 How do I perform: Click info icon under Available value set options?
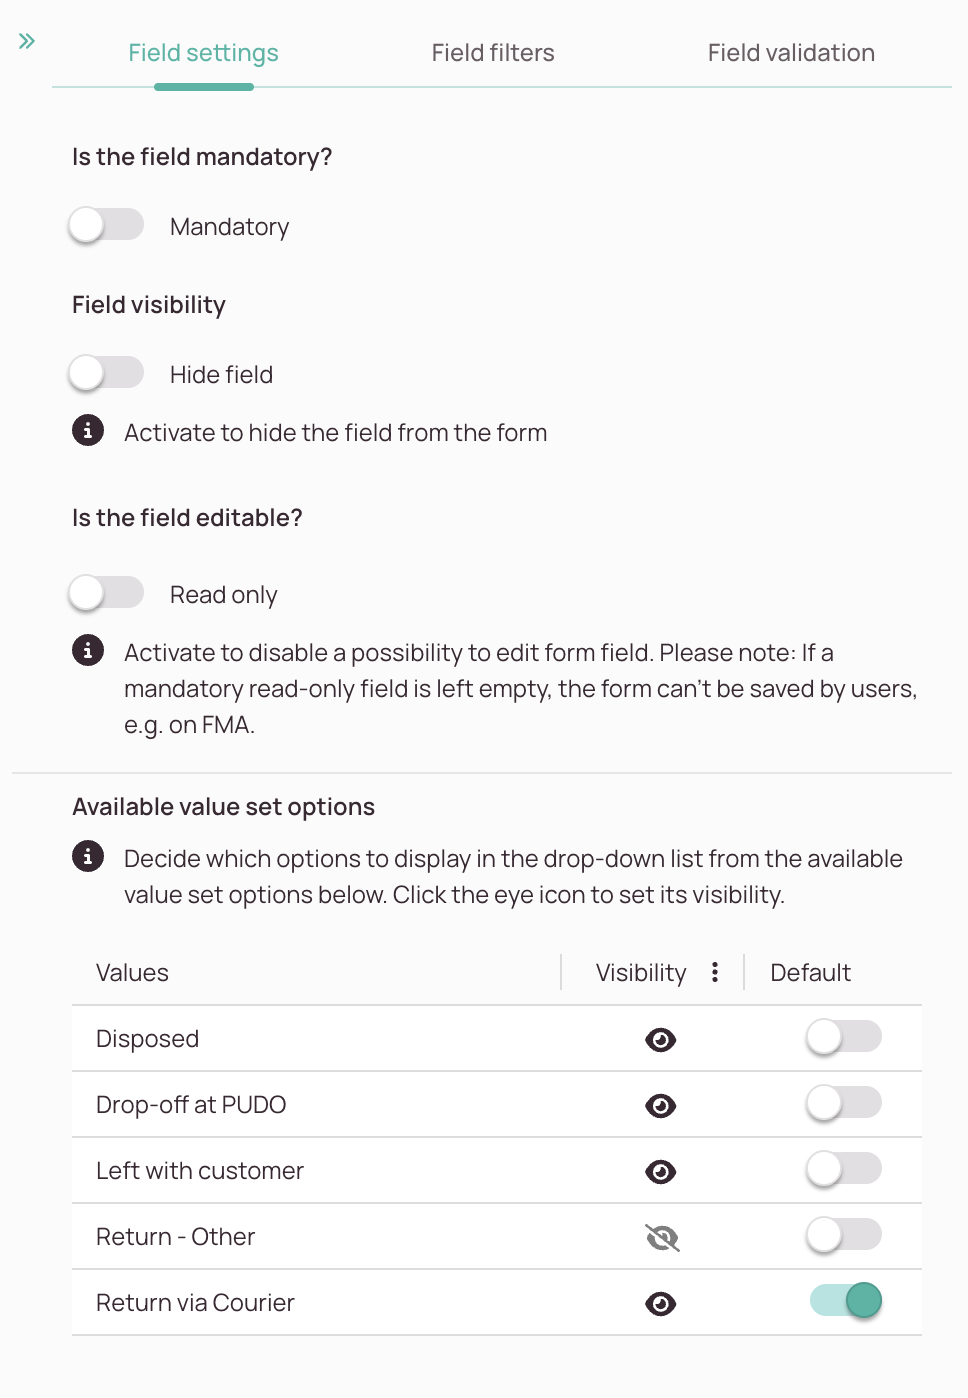tap(88, 856)
